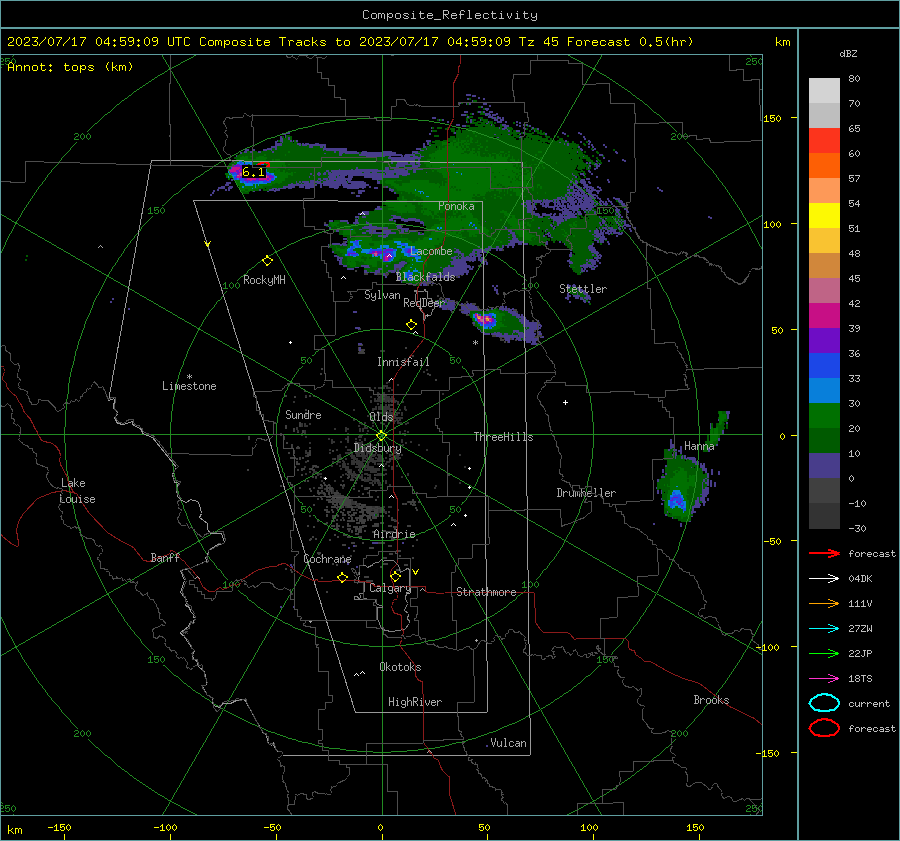This screenshot has width=900, height=841.
Task: Click the ThreeHills city label
Action: pos(503,437)
